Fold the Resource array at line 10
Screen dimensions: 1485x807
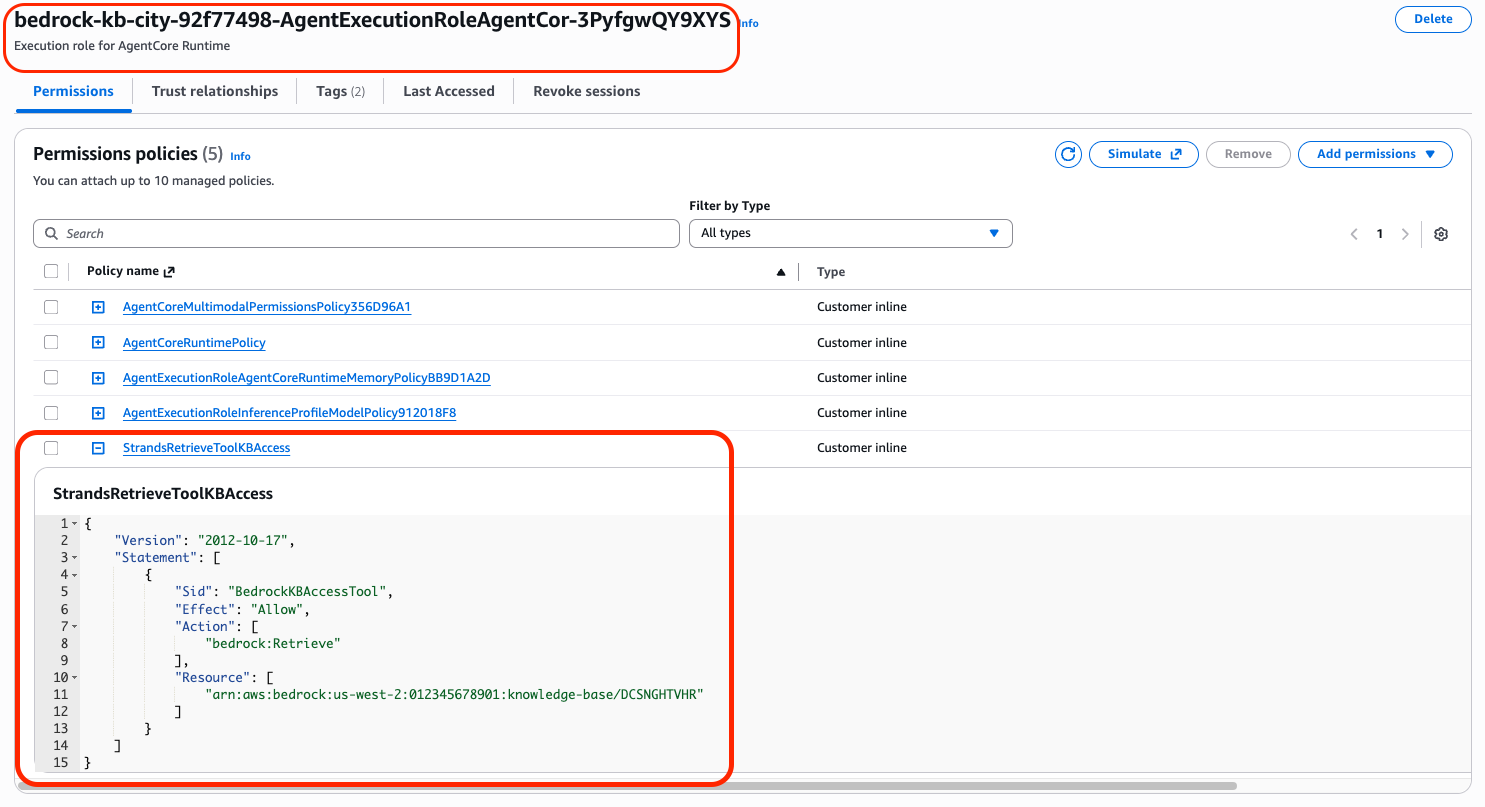click(x=74, y=678)
